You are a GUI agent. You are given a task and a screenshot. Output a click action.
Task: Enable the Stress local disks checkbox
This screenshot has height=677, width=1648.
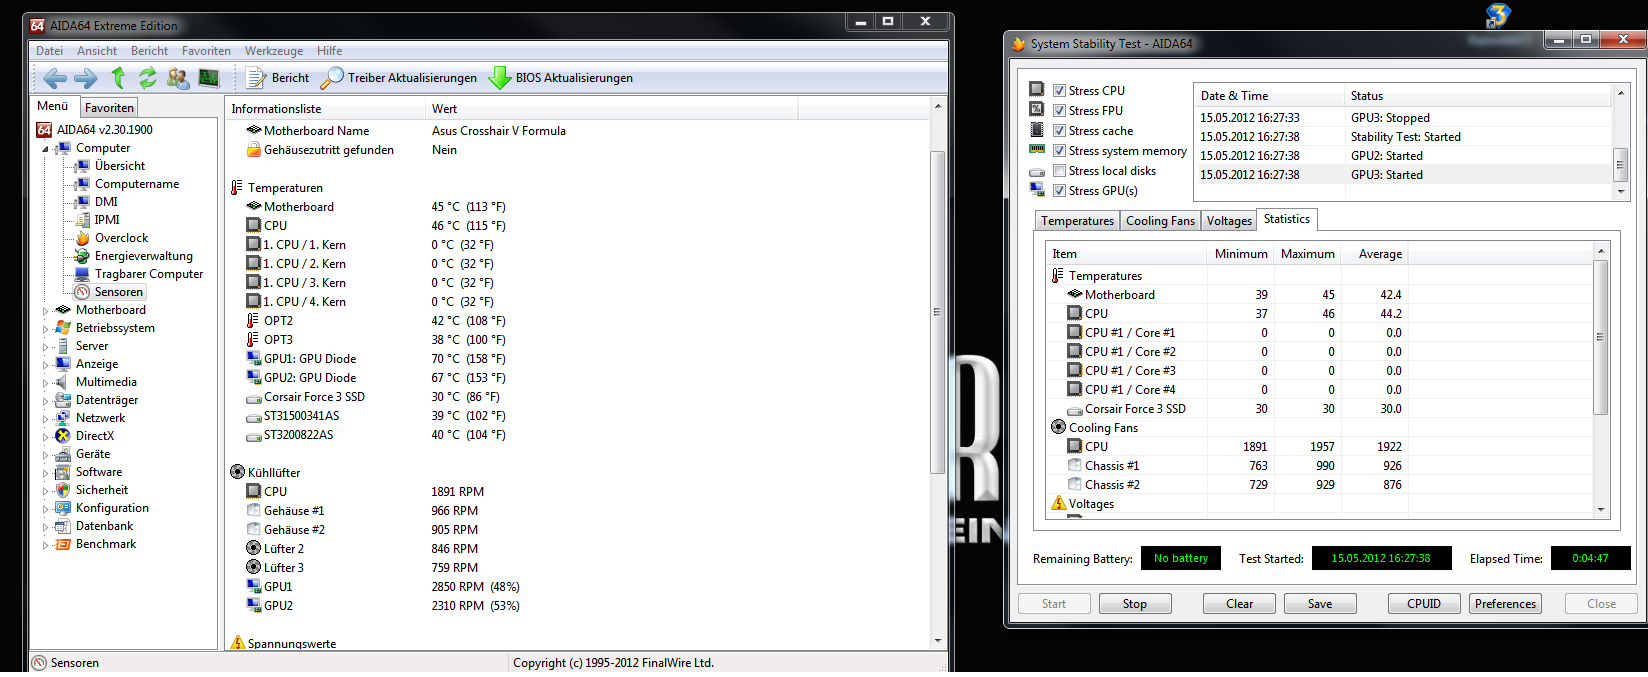coord(1059,171)
